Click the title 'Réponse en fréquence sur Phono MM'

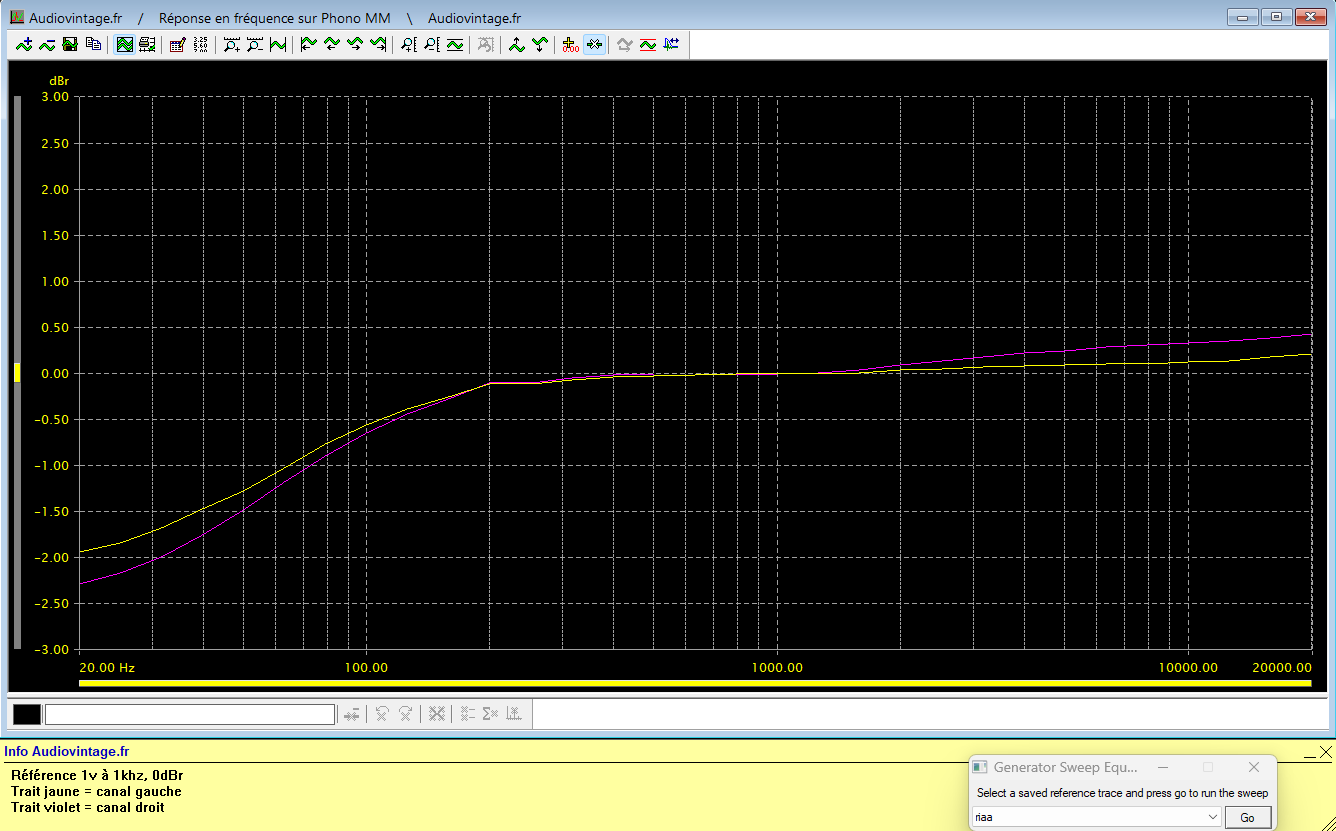click(275, 18)
